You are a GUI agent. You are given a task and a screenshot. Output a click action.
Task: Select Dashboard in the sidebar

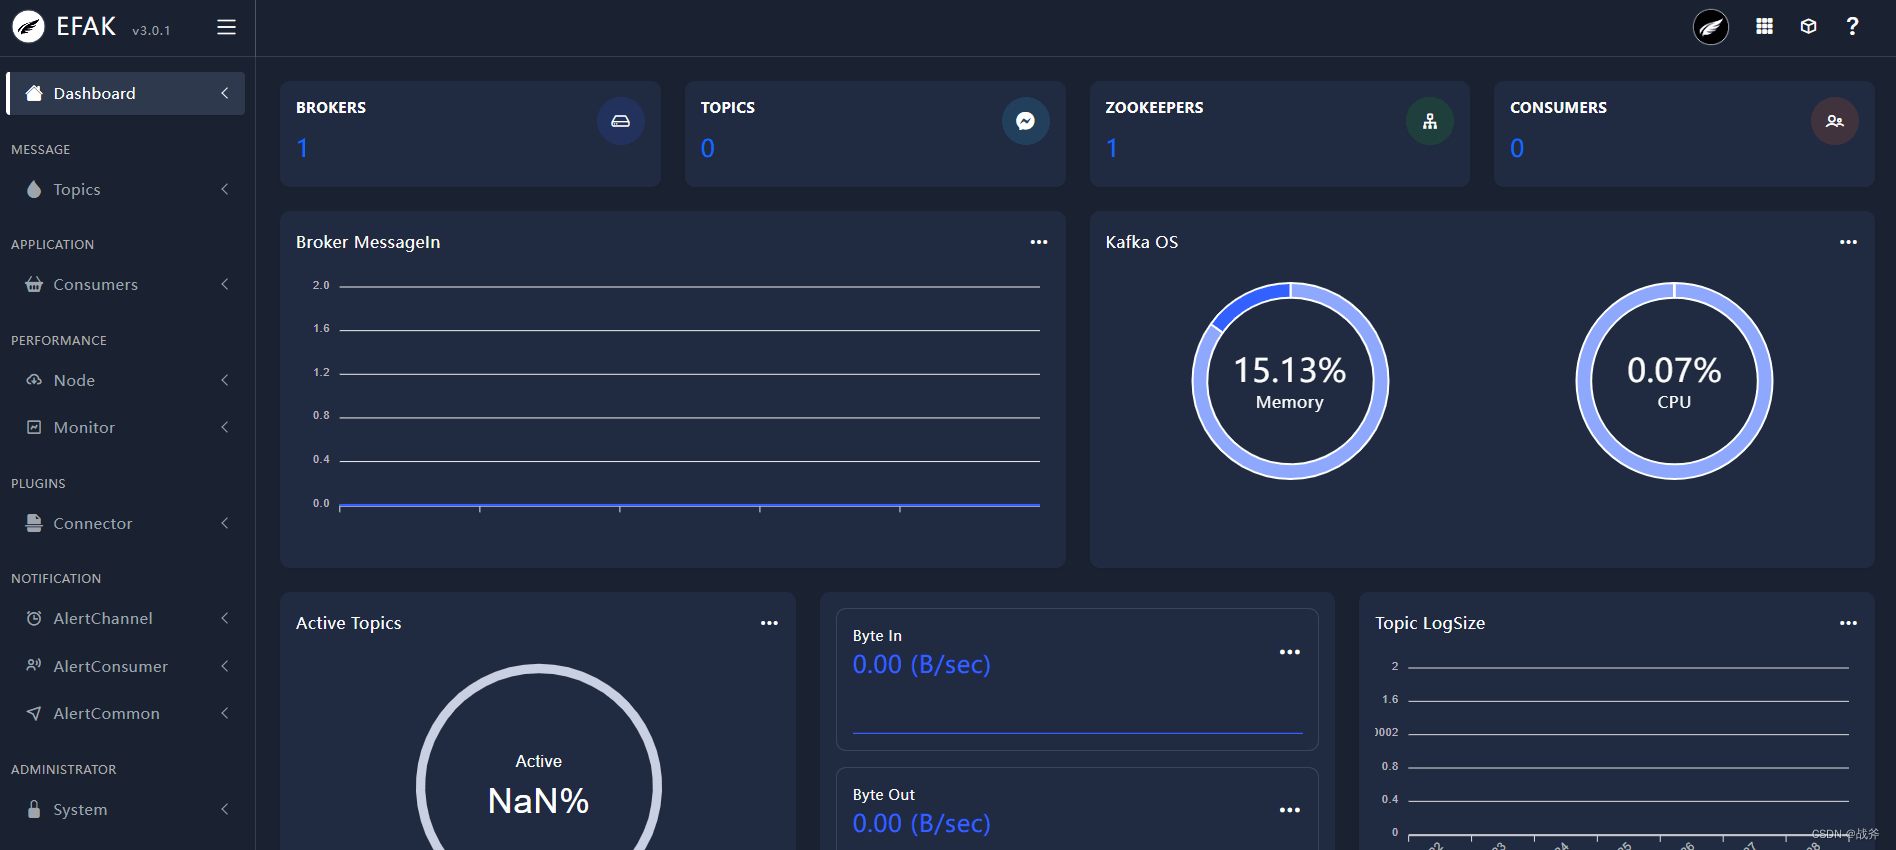coord(126,93)
